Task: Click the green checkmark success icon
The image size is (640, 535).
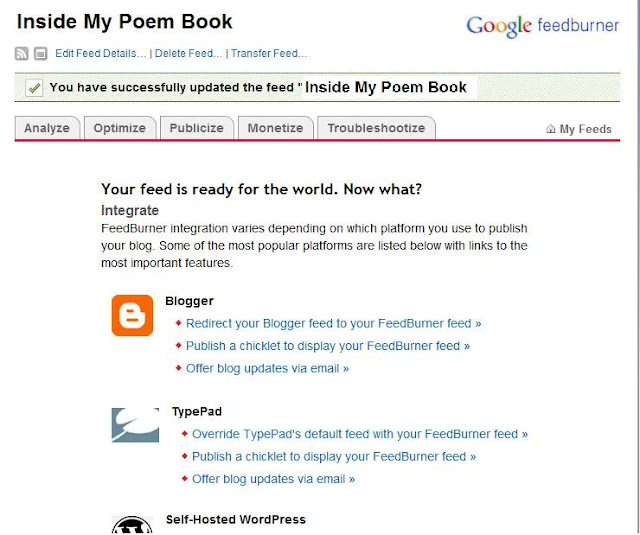Action: tap(35, 88)
